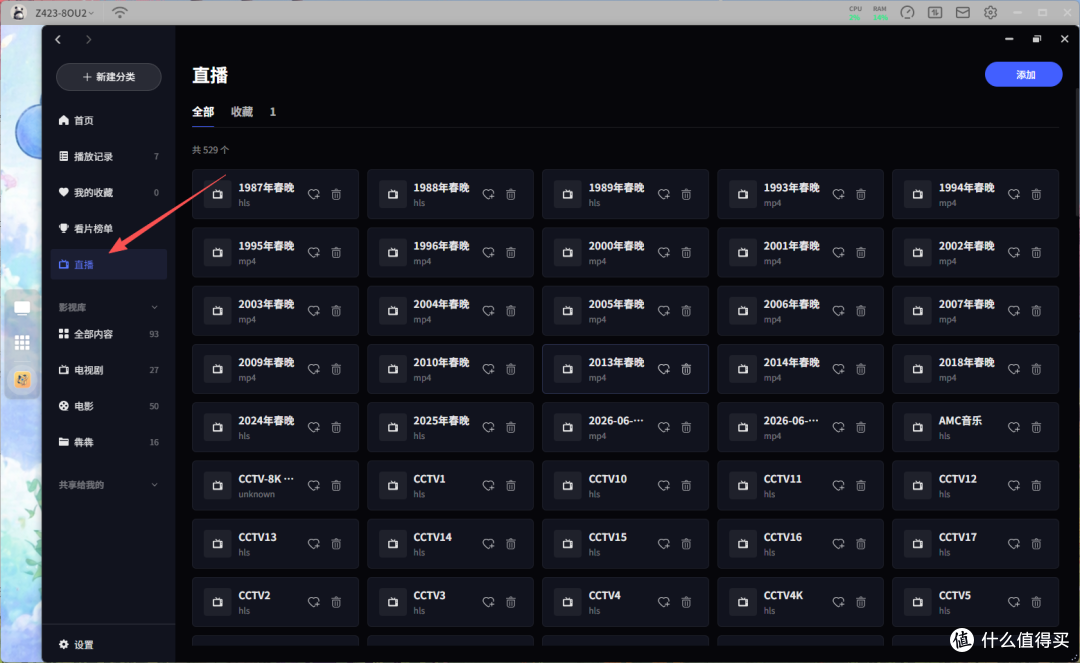Delete the CCTV2 channel
The height and width of the screenshot is (663, 1080).
click(x=336, y=602)
